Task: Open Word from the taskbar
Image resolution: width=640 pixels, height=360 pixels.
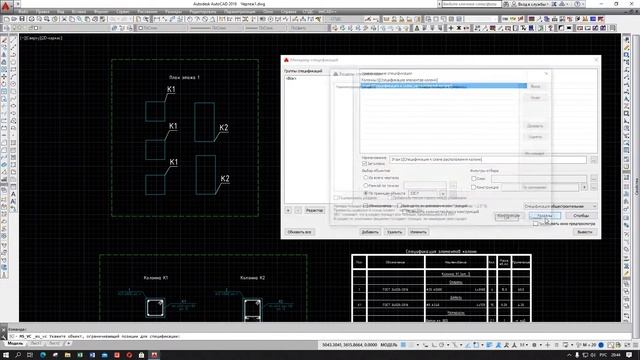Action: [92, 355]
